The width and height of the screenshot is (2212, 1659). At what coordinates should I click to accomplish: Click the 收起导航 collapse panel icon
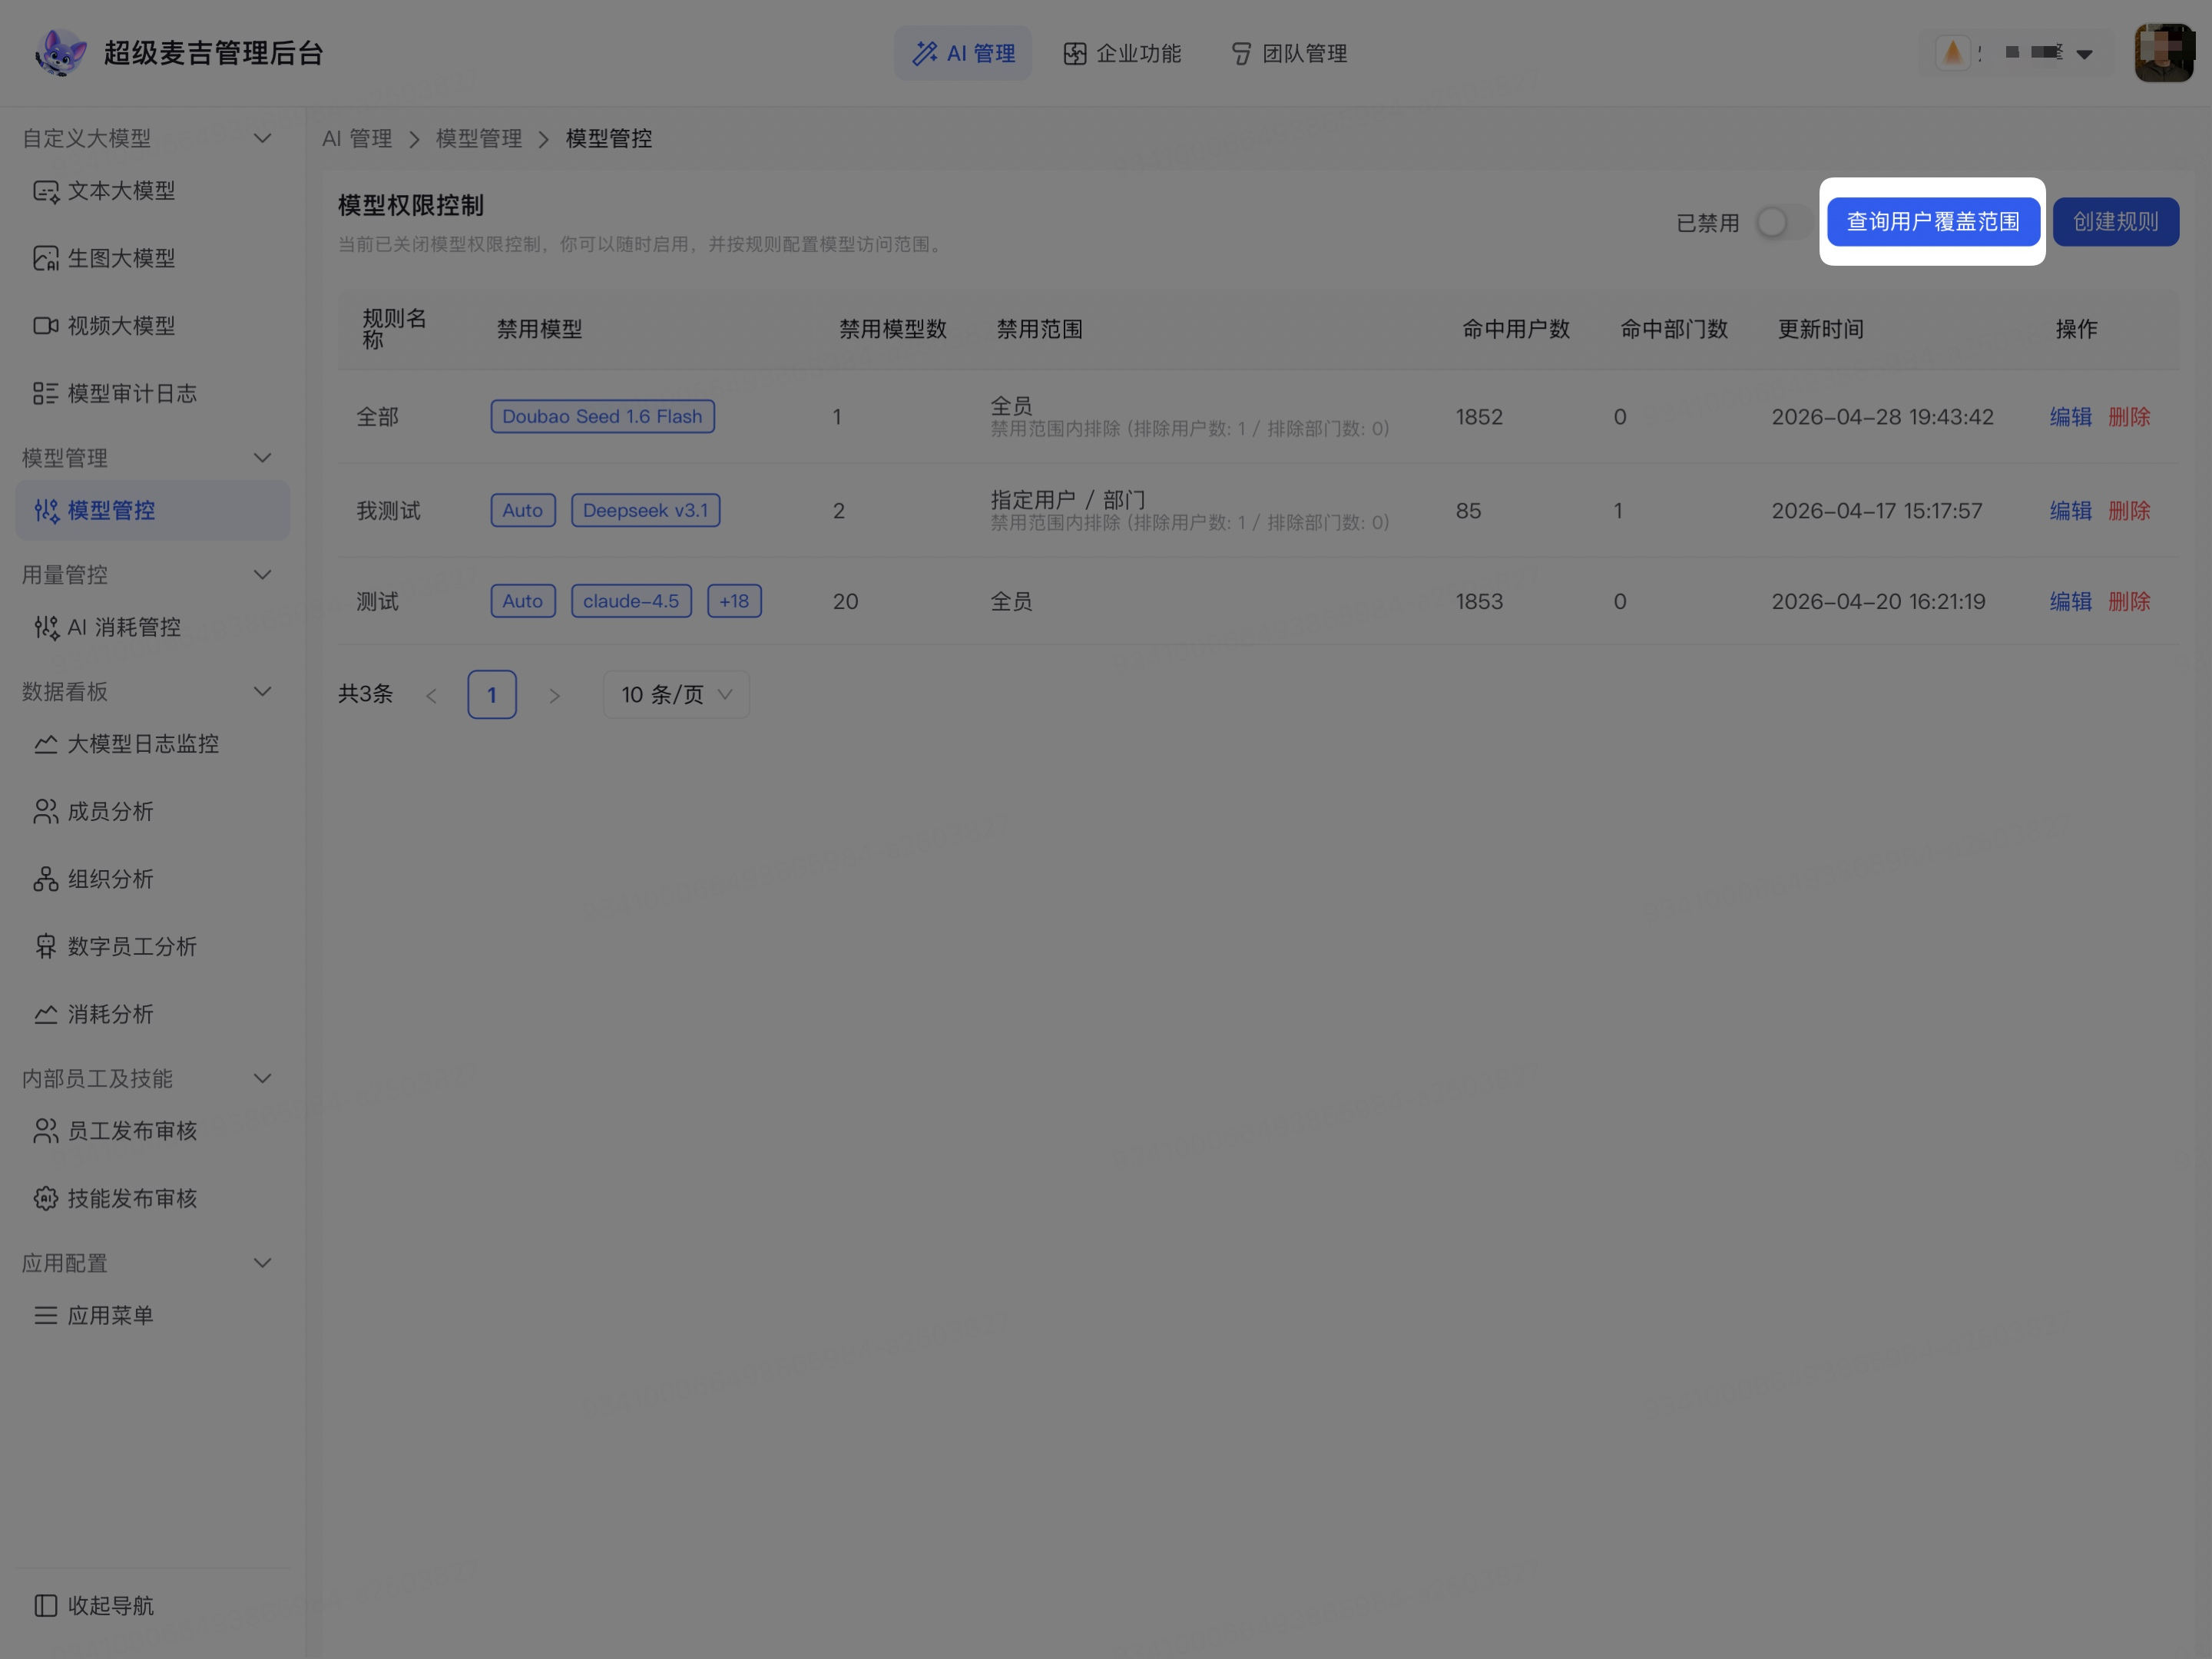coord(46,1605)
